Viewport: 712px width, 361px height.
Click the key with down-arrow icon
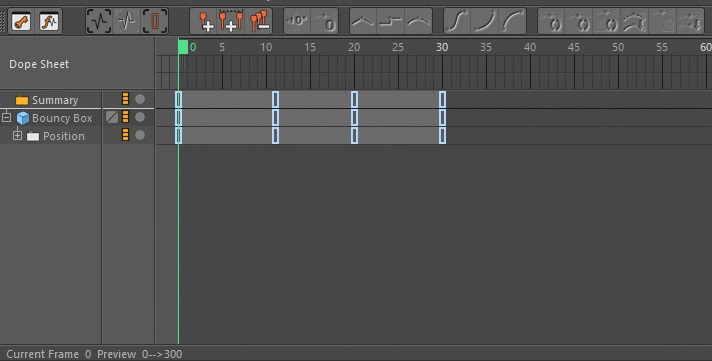pyautogui.click(x=691, y=21)
